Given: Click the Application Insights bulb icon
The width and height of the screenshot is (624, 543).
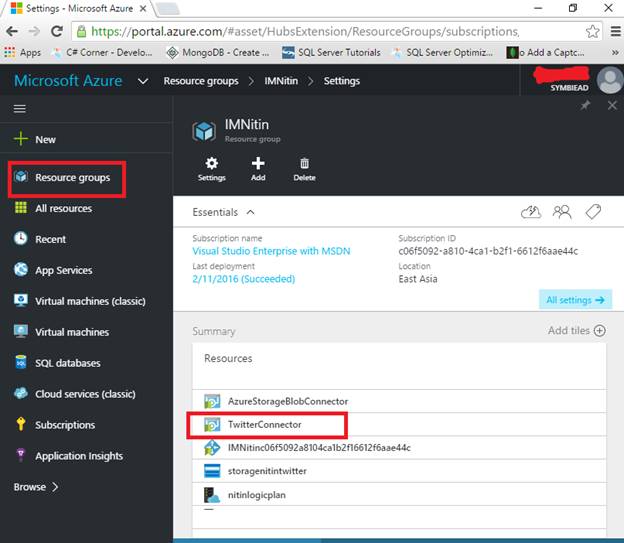Looking at the screenshot, I should pos(21,455).
